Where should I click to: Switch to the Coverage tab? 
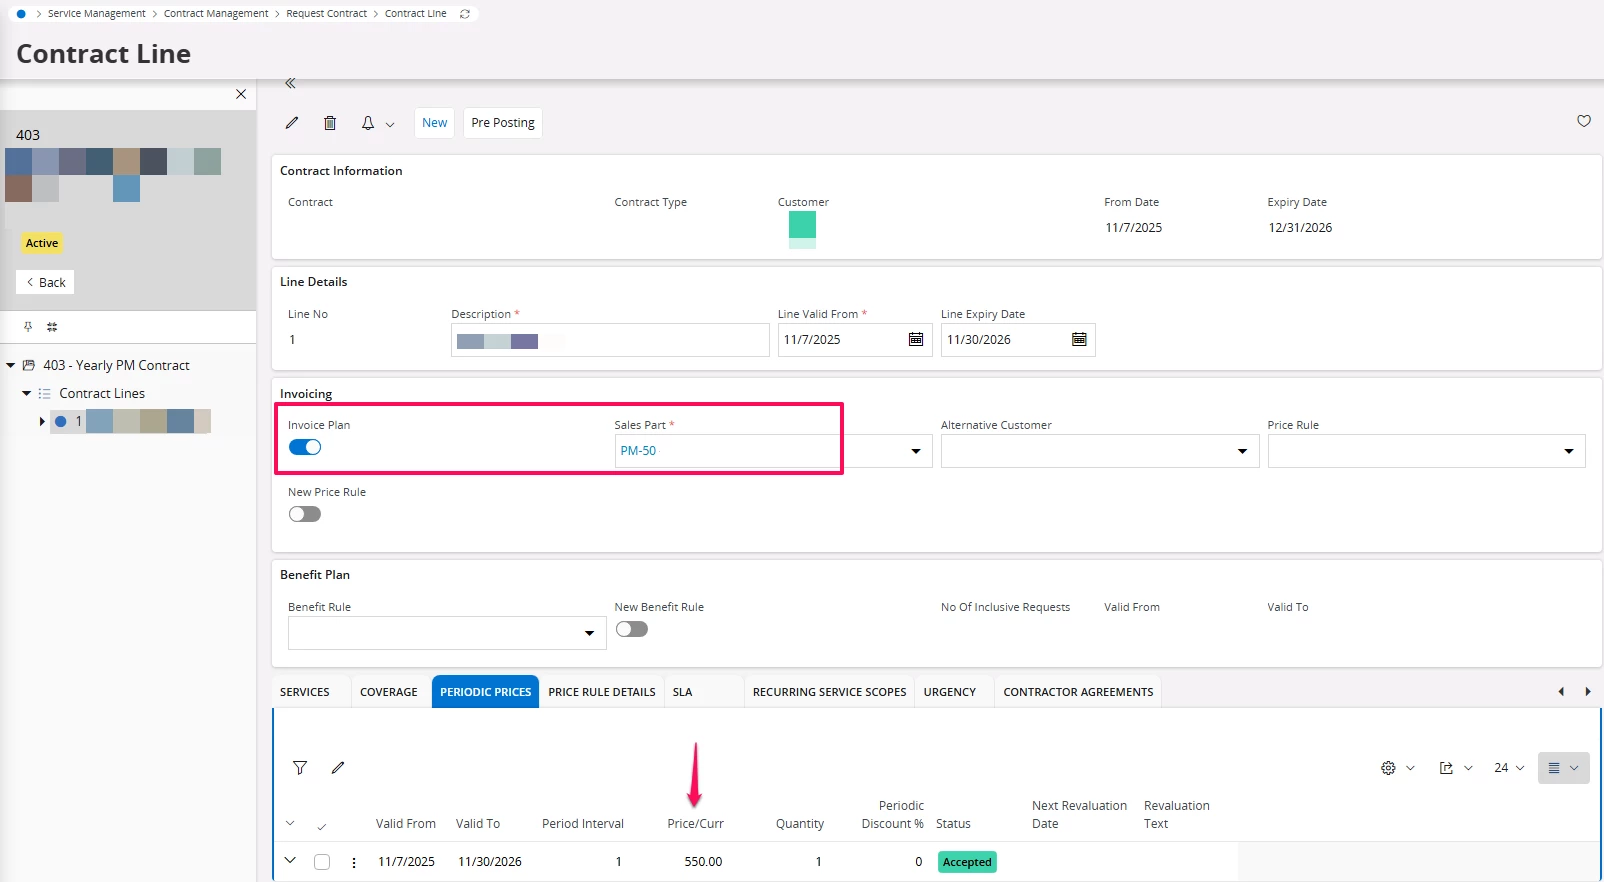(x=389, y=692)
